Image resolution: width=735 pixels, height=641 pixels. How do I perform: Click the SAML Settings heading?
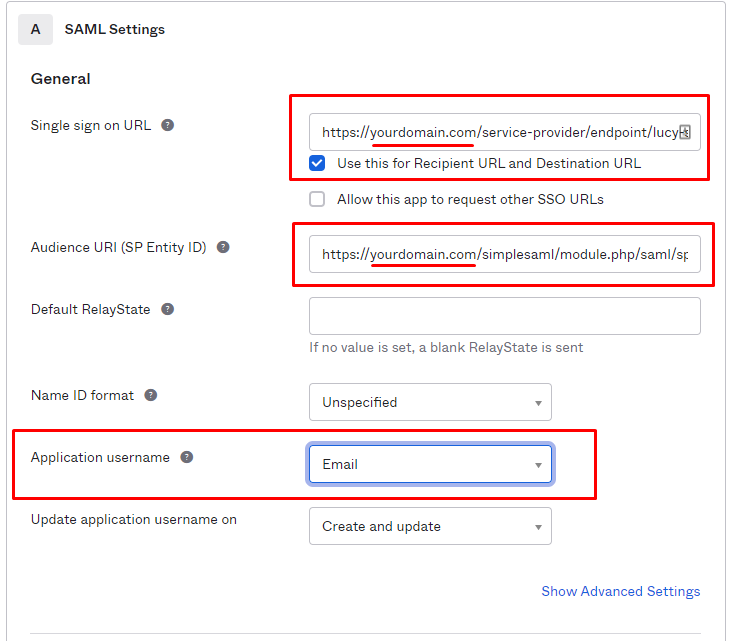pos(115,30)
